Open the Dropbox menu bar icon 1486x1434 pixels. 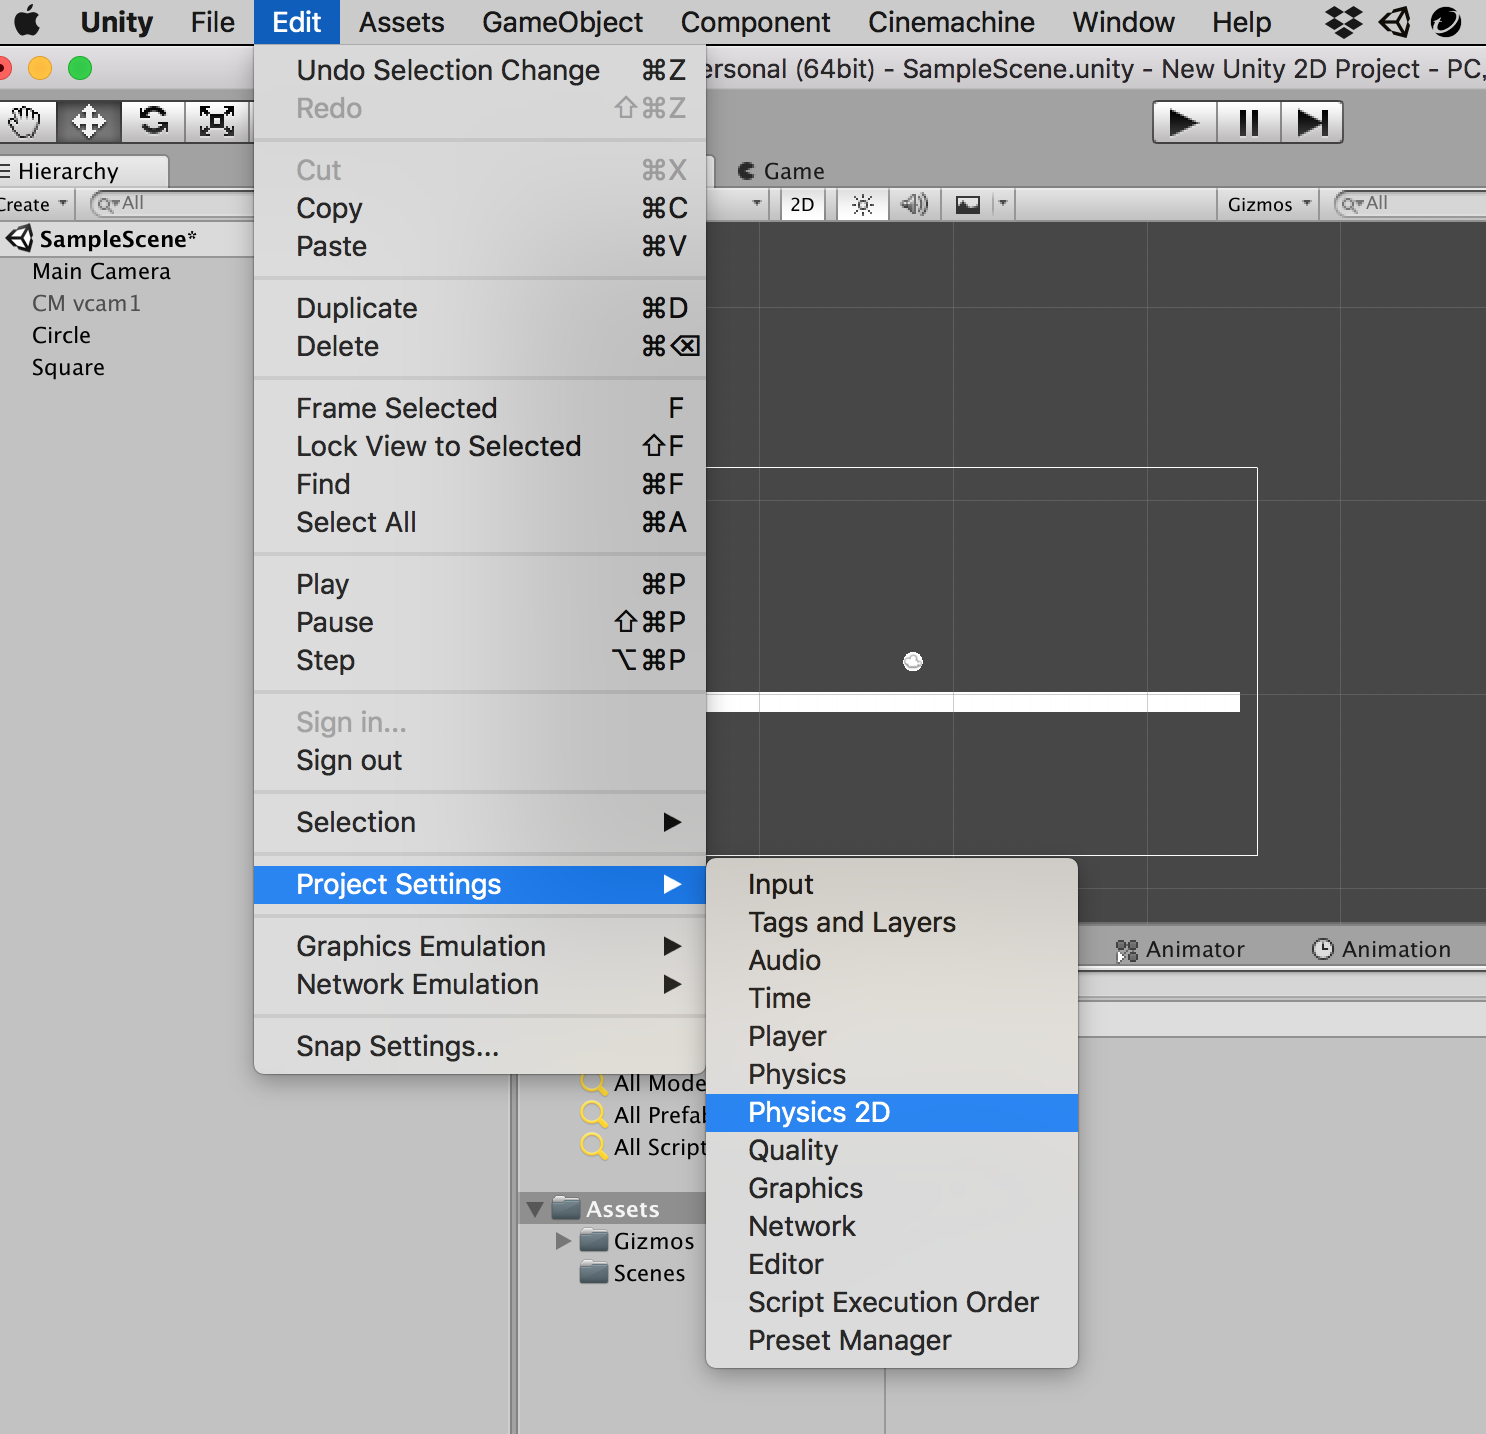[1343, 21]
